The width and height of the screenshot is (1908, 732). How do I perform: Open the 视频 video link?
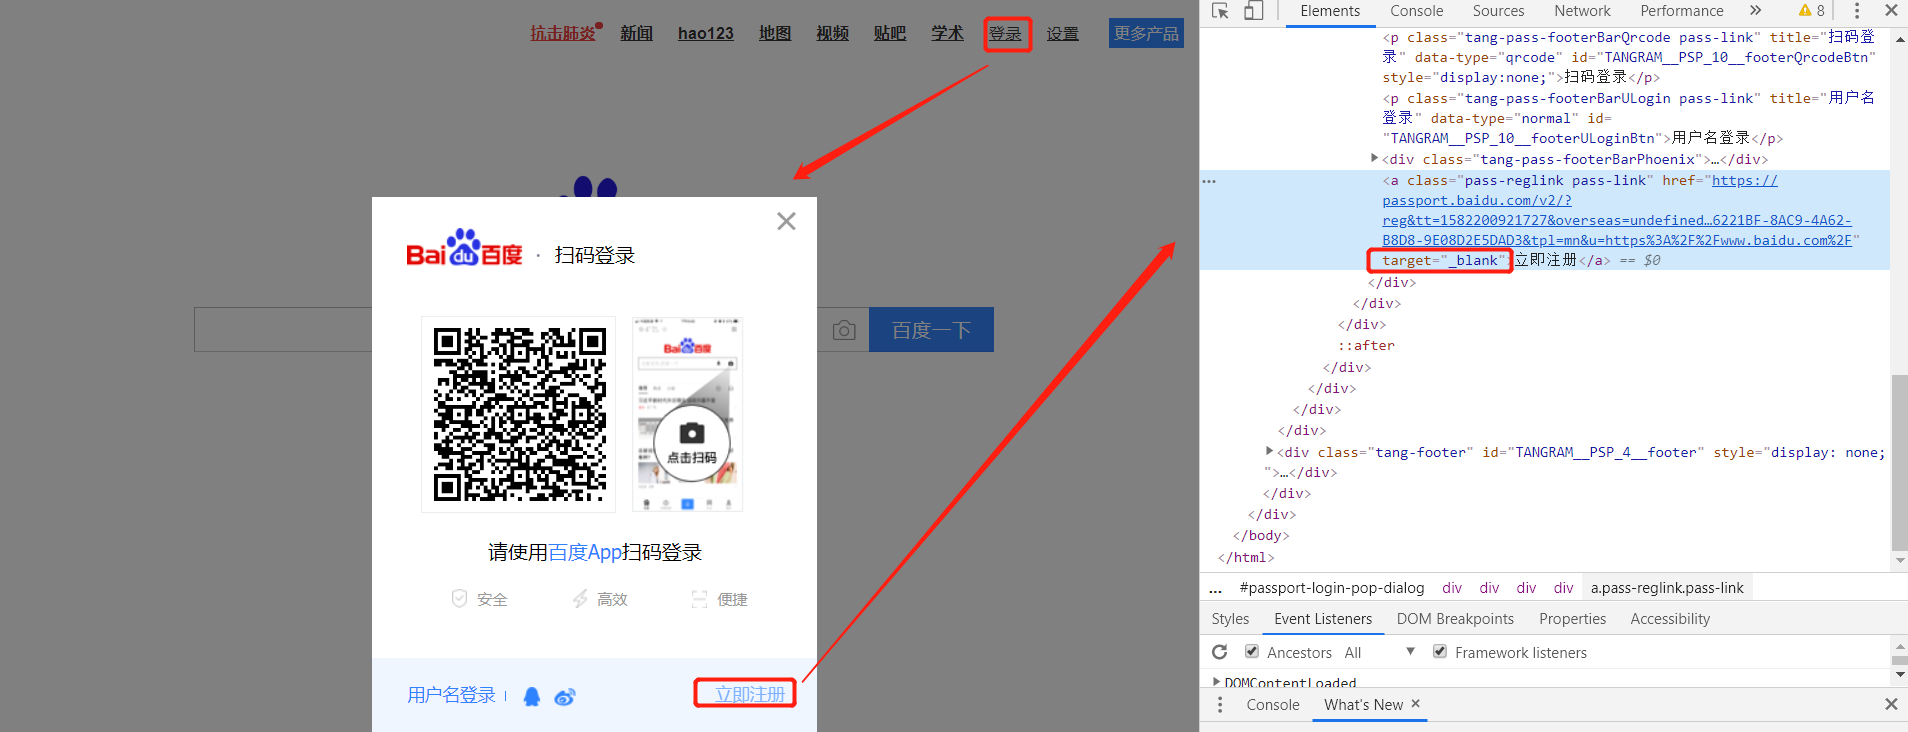832,34
